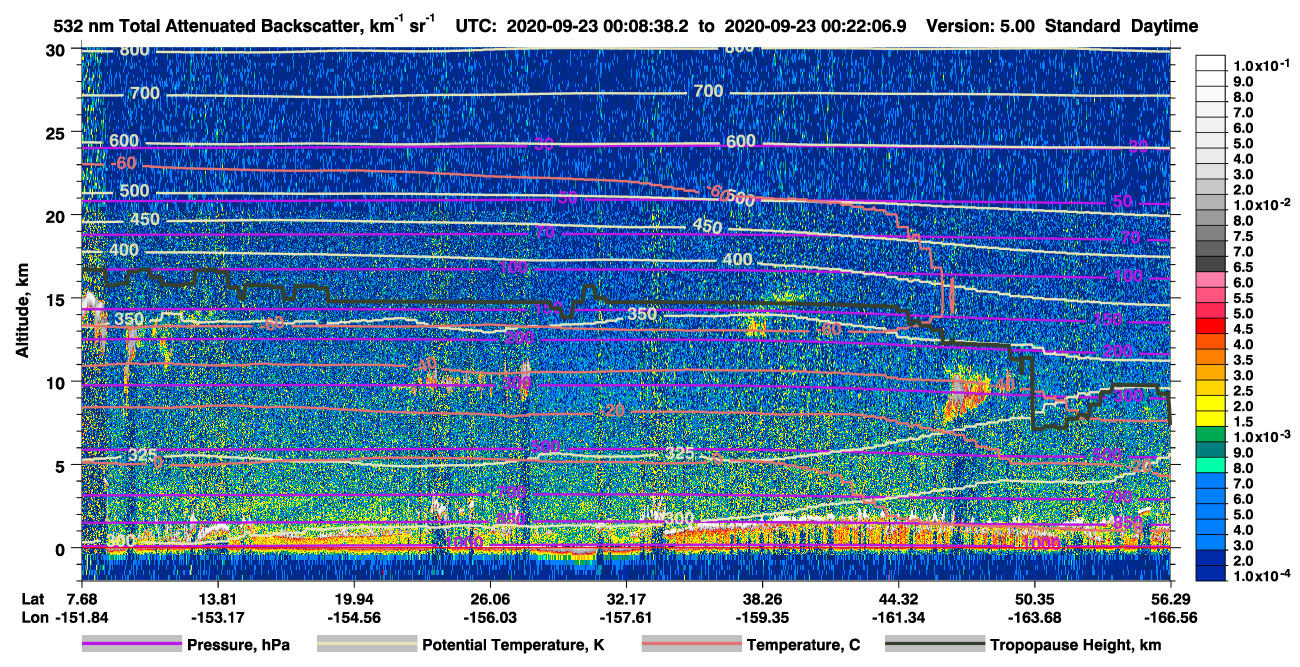The height and width of the screenshot is (667, 1300).
Task: Click the Tropopause Height legend line swatch
Action: click(934, 645)
